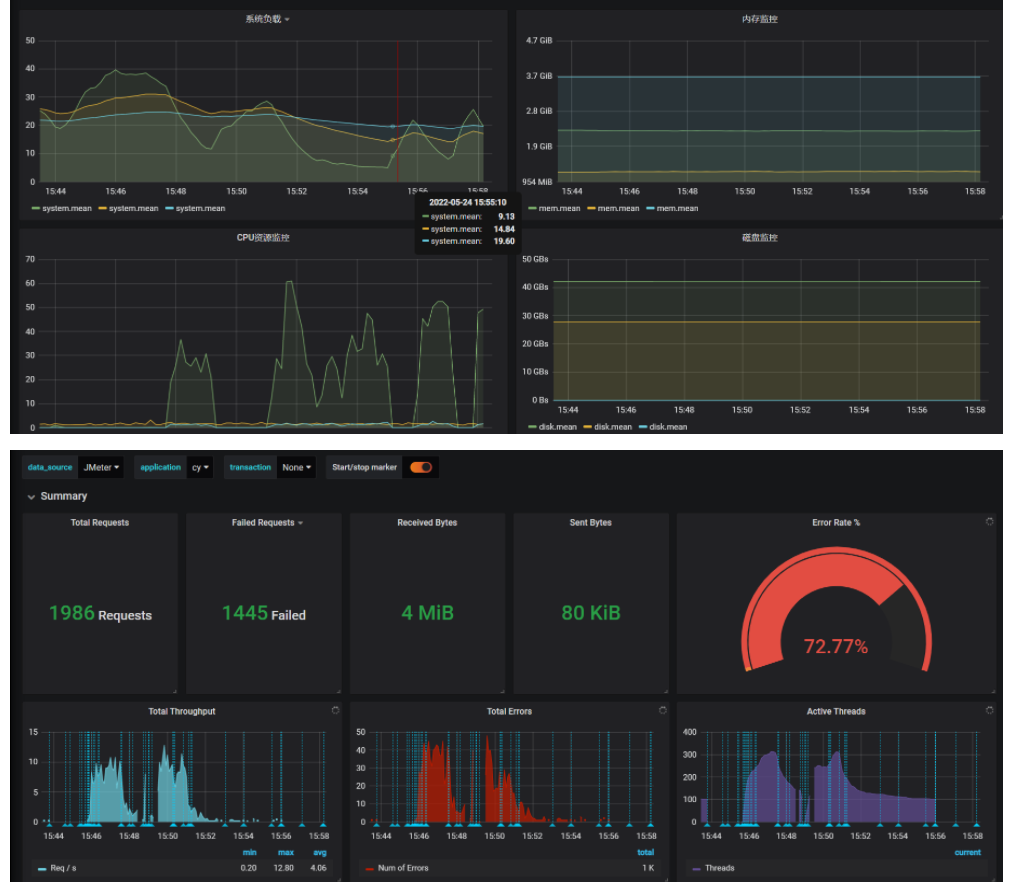This screenshot has width=1020, height=891.
Task: Click the blue system.mean legend icon
Action: 169,209
